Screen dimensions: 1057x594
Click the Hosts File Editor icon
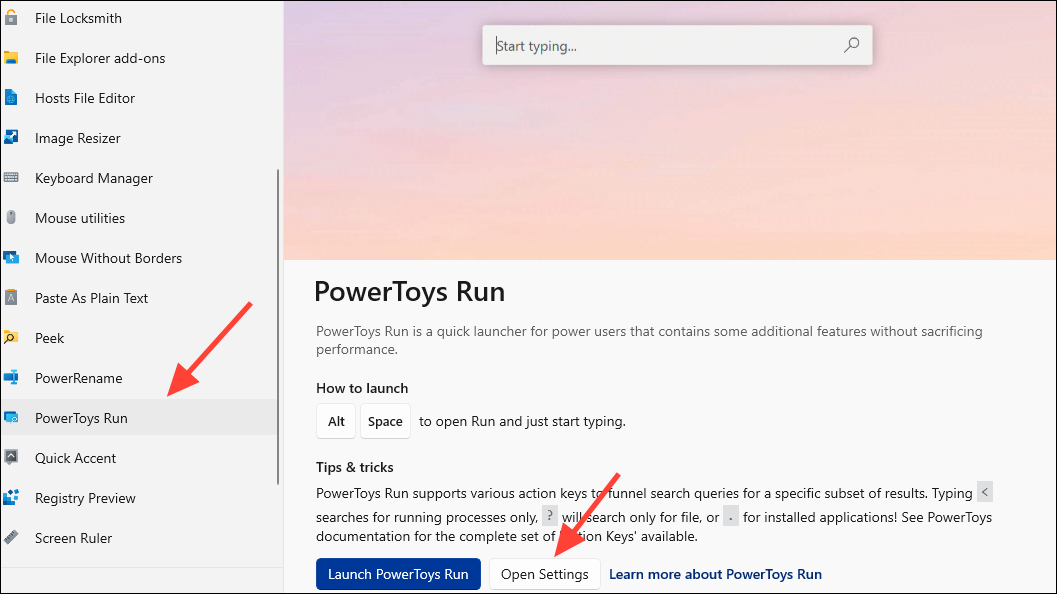click(x=11, y=98)
